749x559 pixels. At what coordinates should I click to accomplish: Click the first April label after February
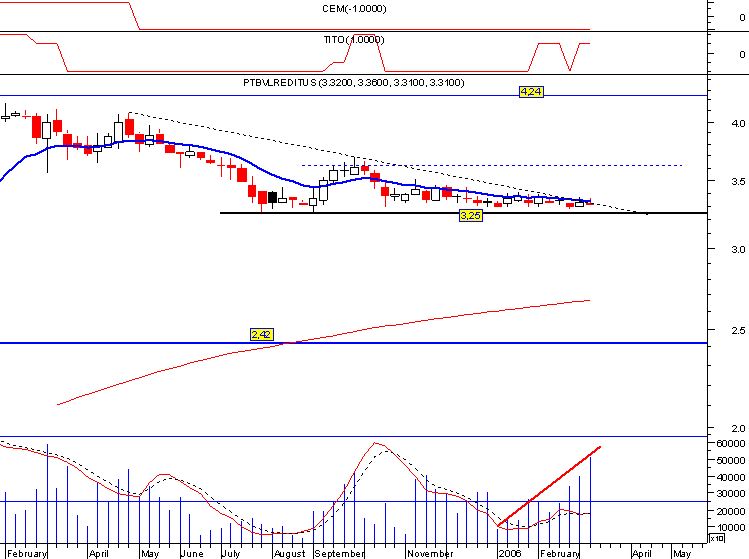[x=99, y=553]
